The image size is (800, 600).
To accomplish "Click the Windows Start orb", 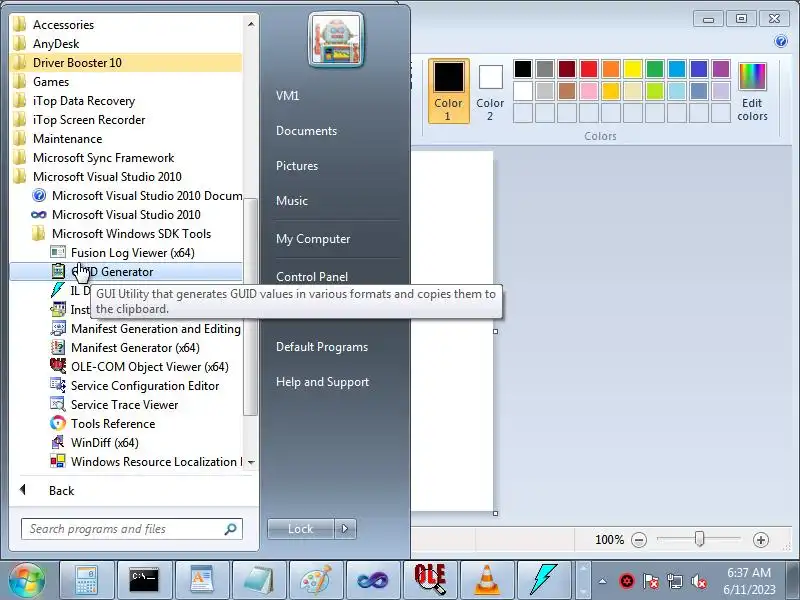I will pos(27,580).
